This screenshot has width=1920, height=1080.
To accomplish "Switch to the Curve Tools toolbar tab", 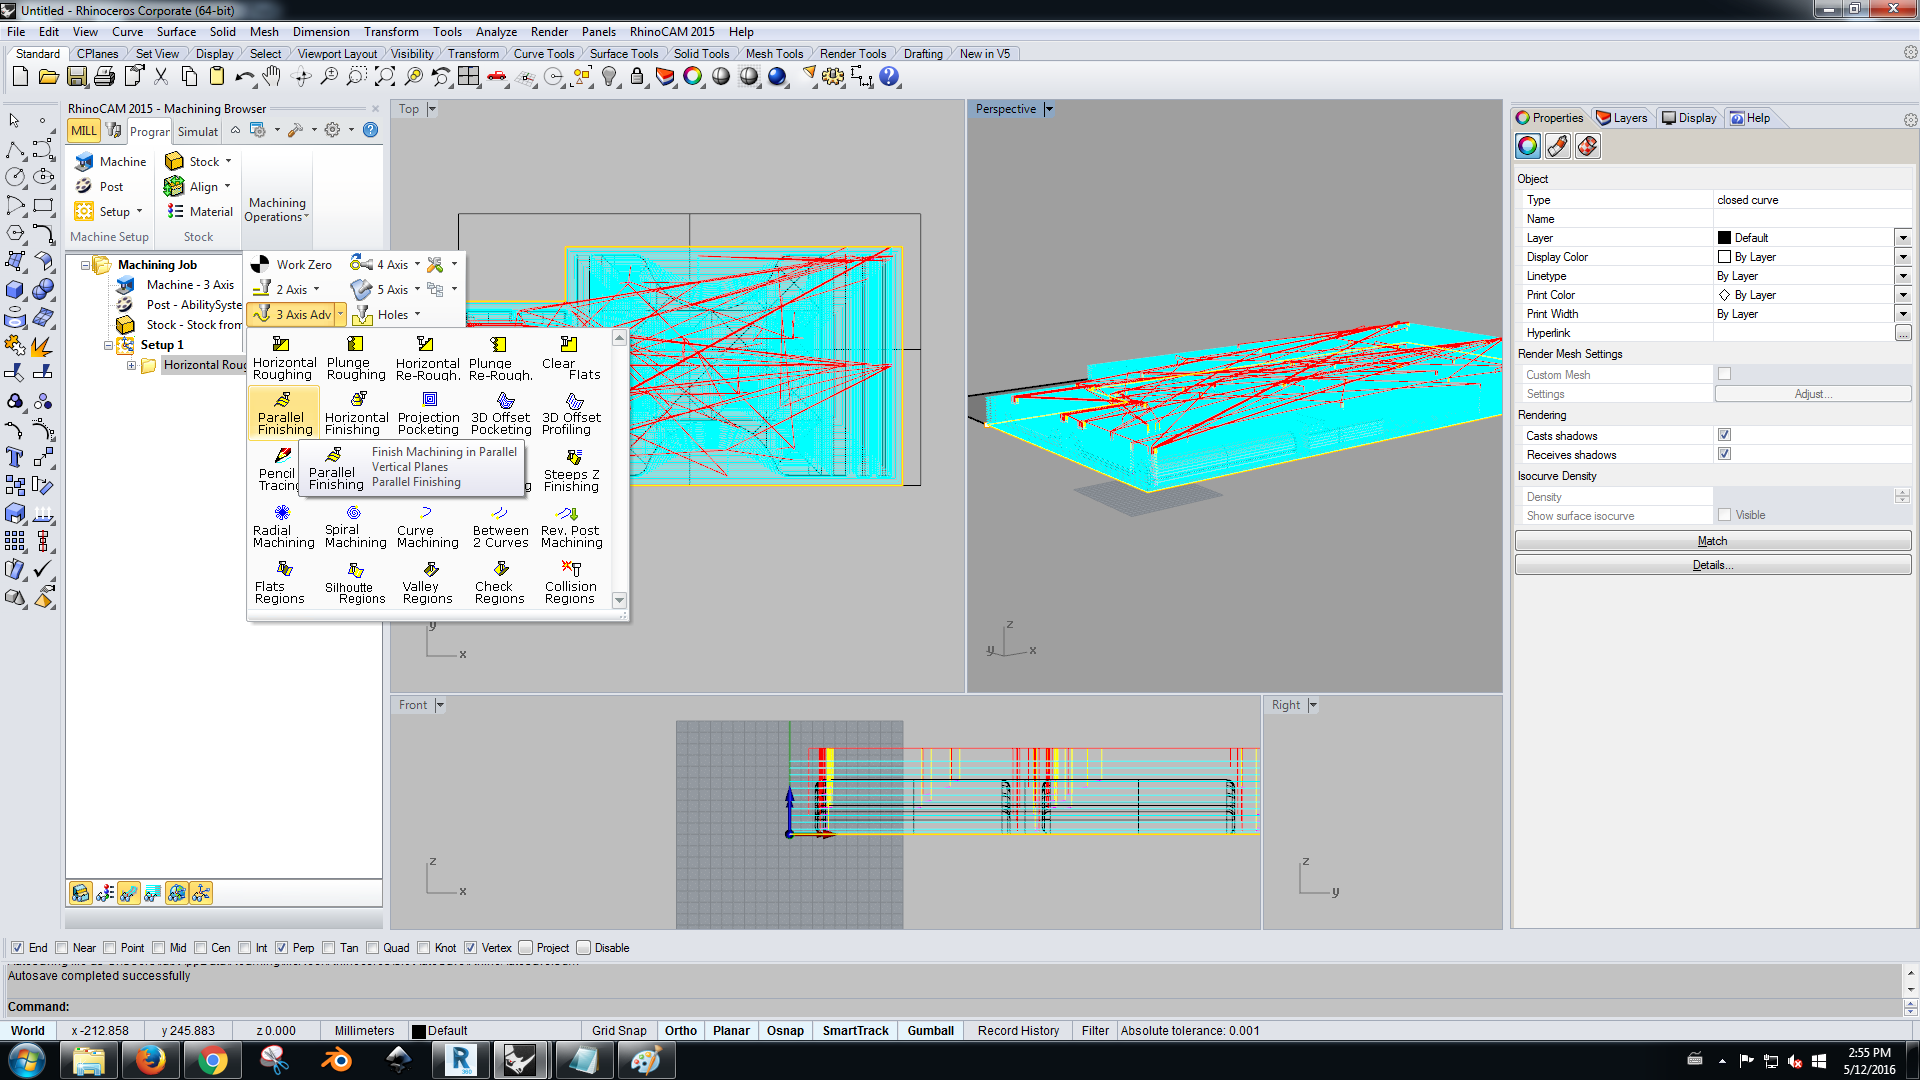I will tap(543, 54).
